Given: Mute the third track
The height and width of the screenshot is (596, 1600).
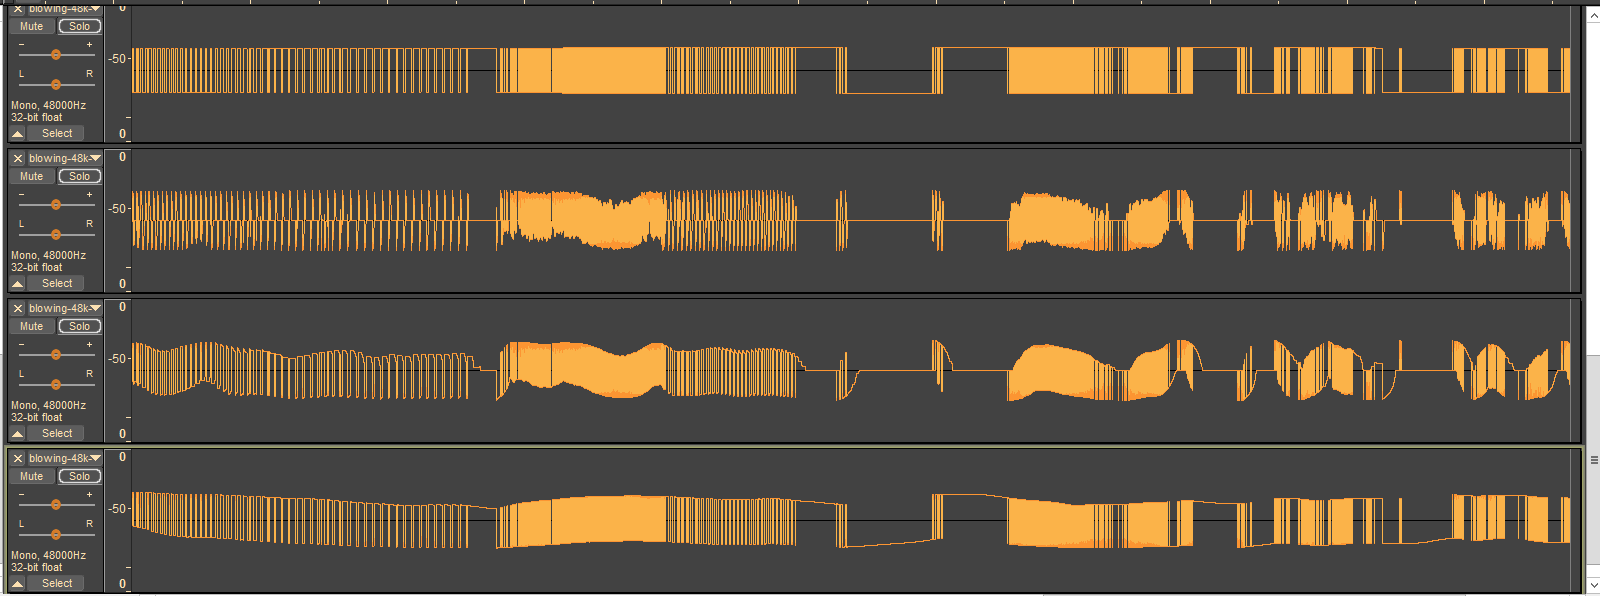Looking at the screenshot, I should coord(32,326).
